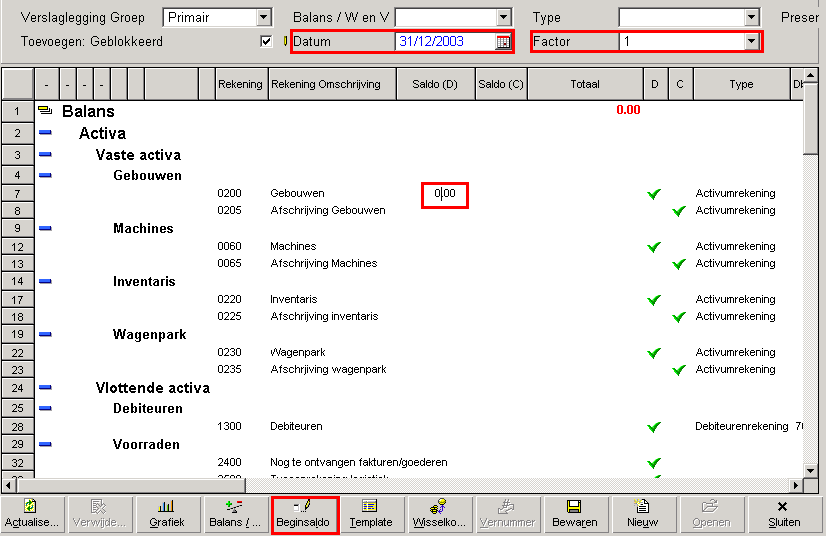Click the vertical scrollbar up arrow

pos(810,75)
